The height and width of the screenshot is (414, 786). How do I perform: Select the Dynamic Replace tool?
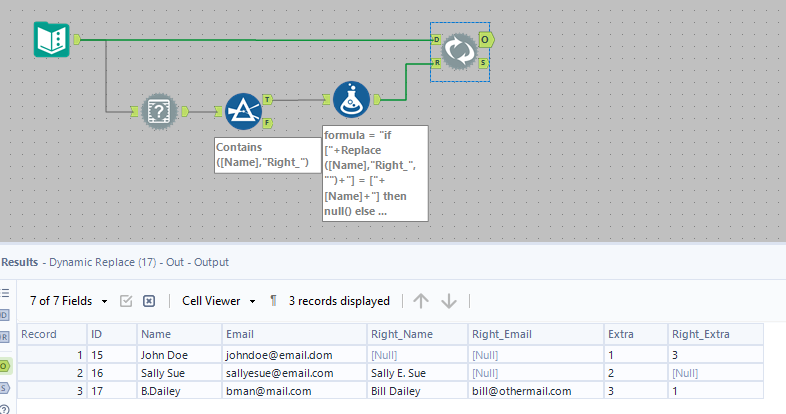459,51
